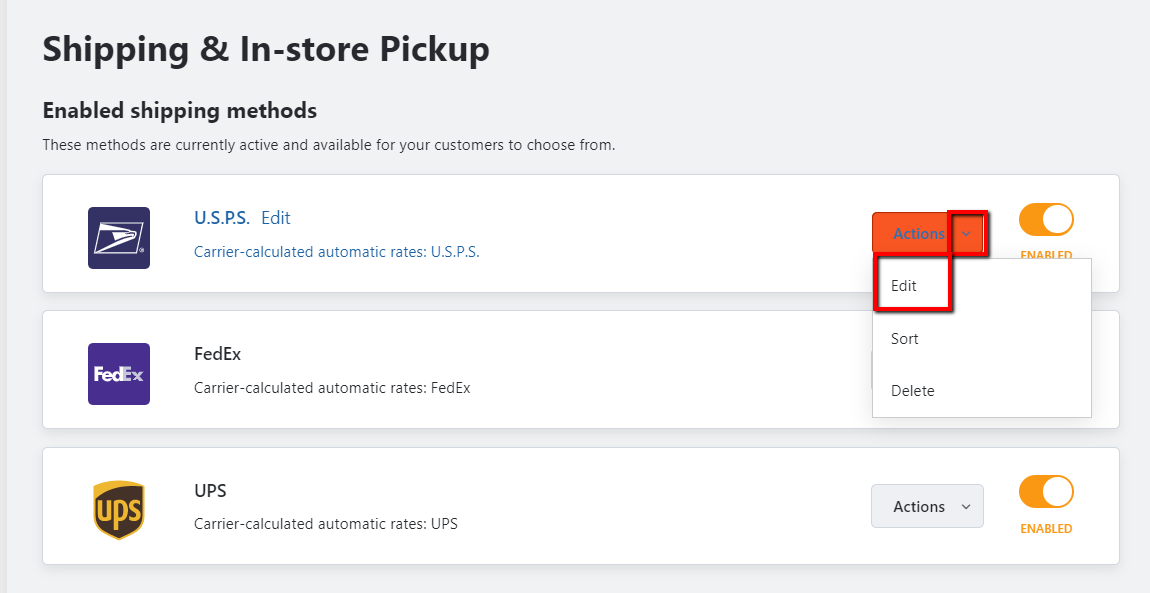Choose Edit from the open Actions menu

click(905, 286)
